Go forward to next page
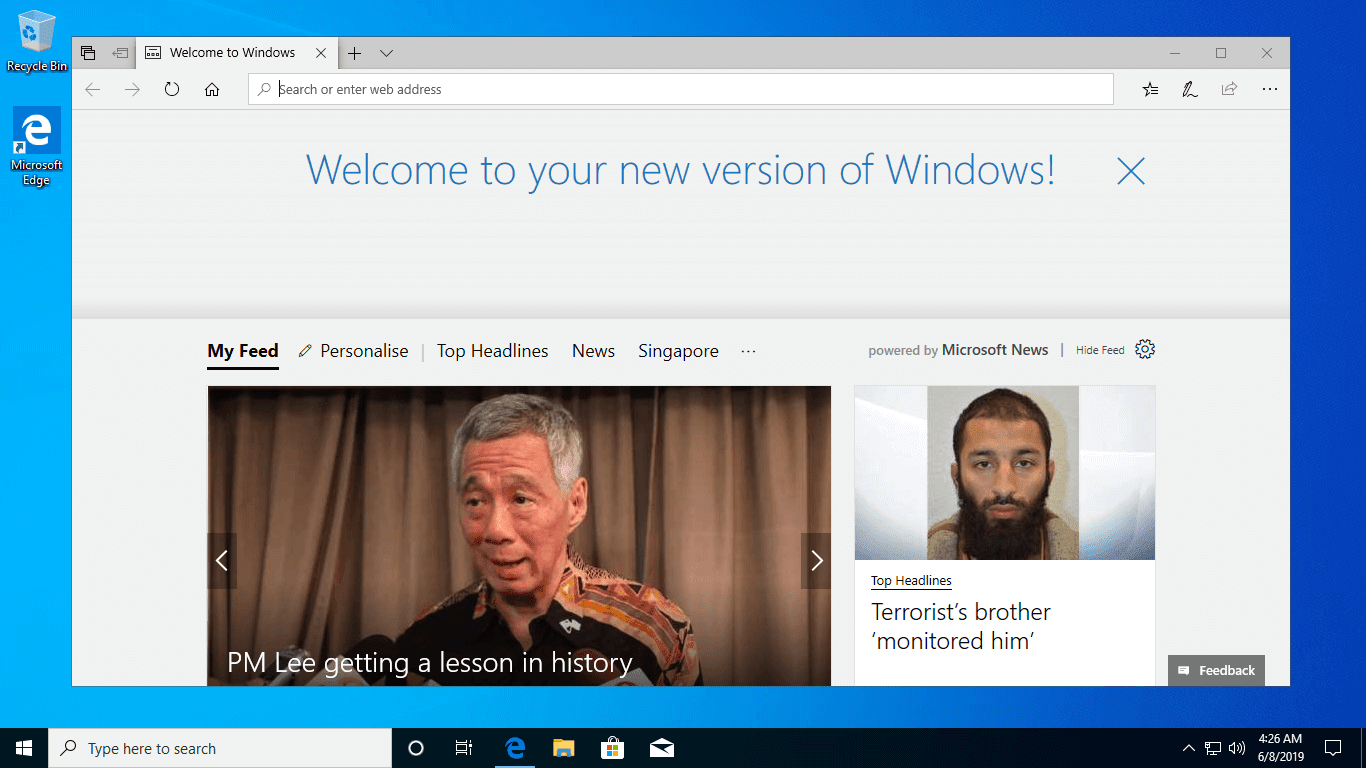Screen dimensions: 1366x768 [x=132, y=89]
